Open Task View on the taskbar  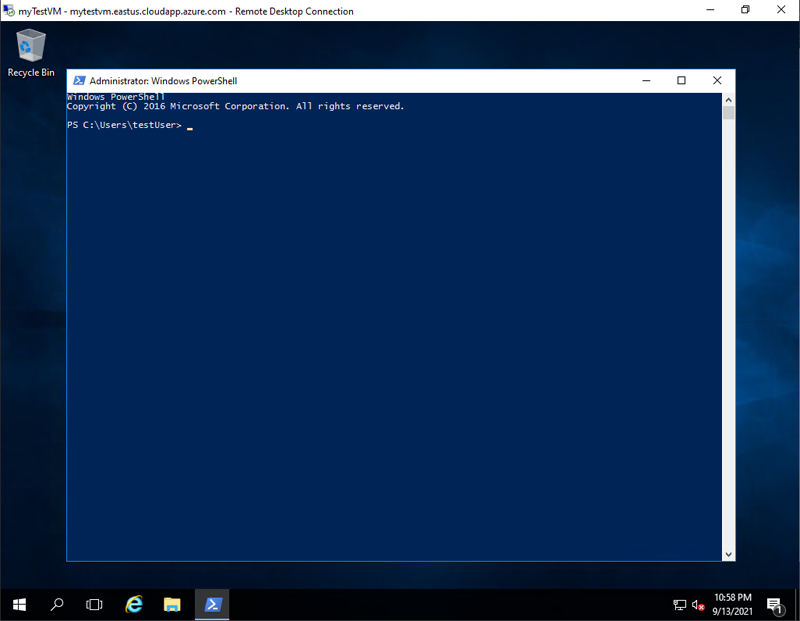[94, 605]
